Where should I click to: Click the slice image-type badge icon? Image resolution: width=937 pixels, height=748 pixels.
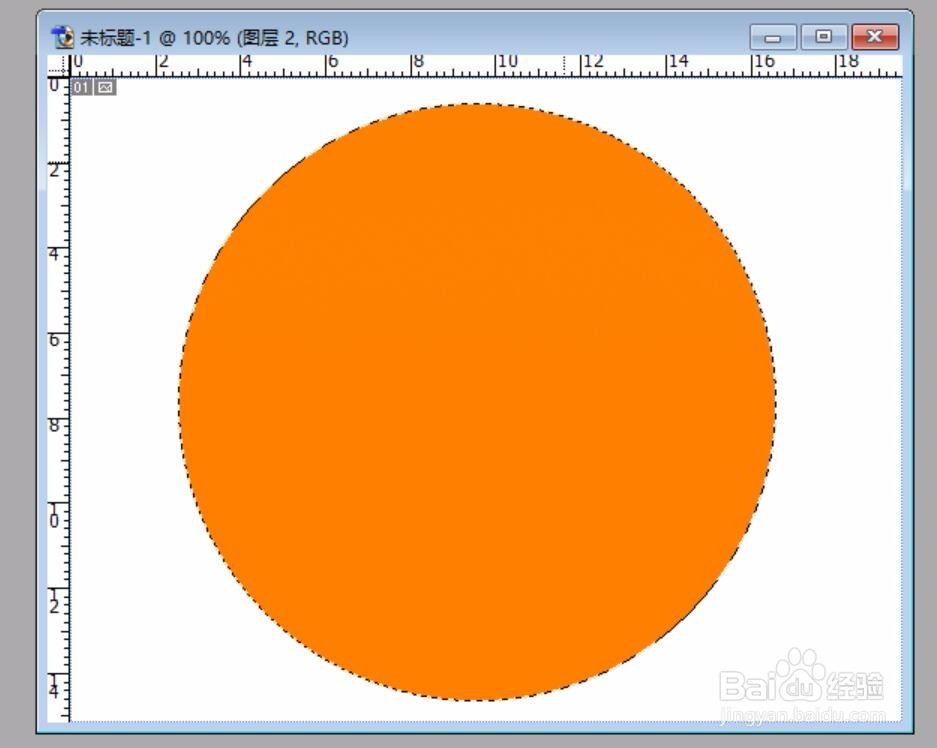point(105,88)
